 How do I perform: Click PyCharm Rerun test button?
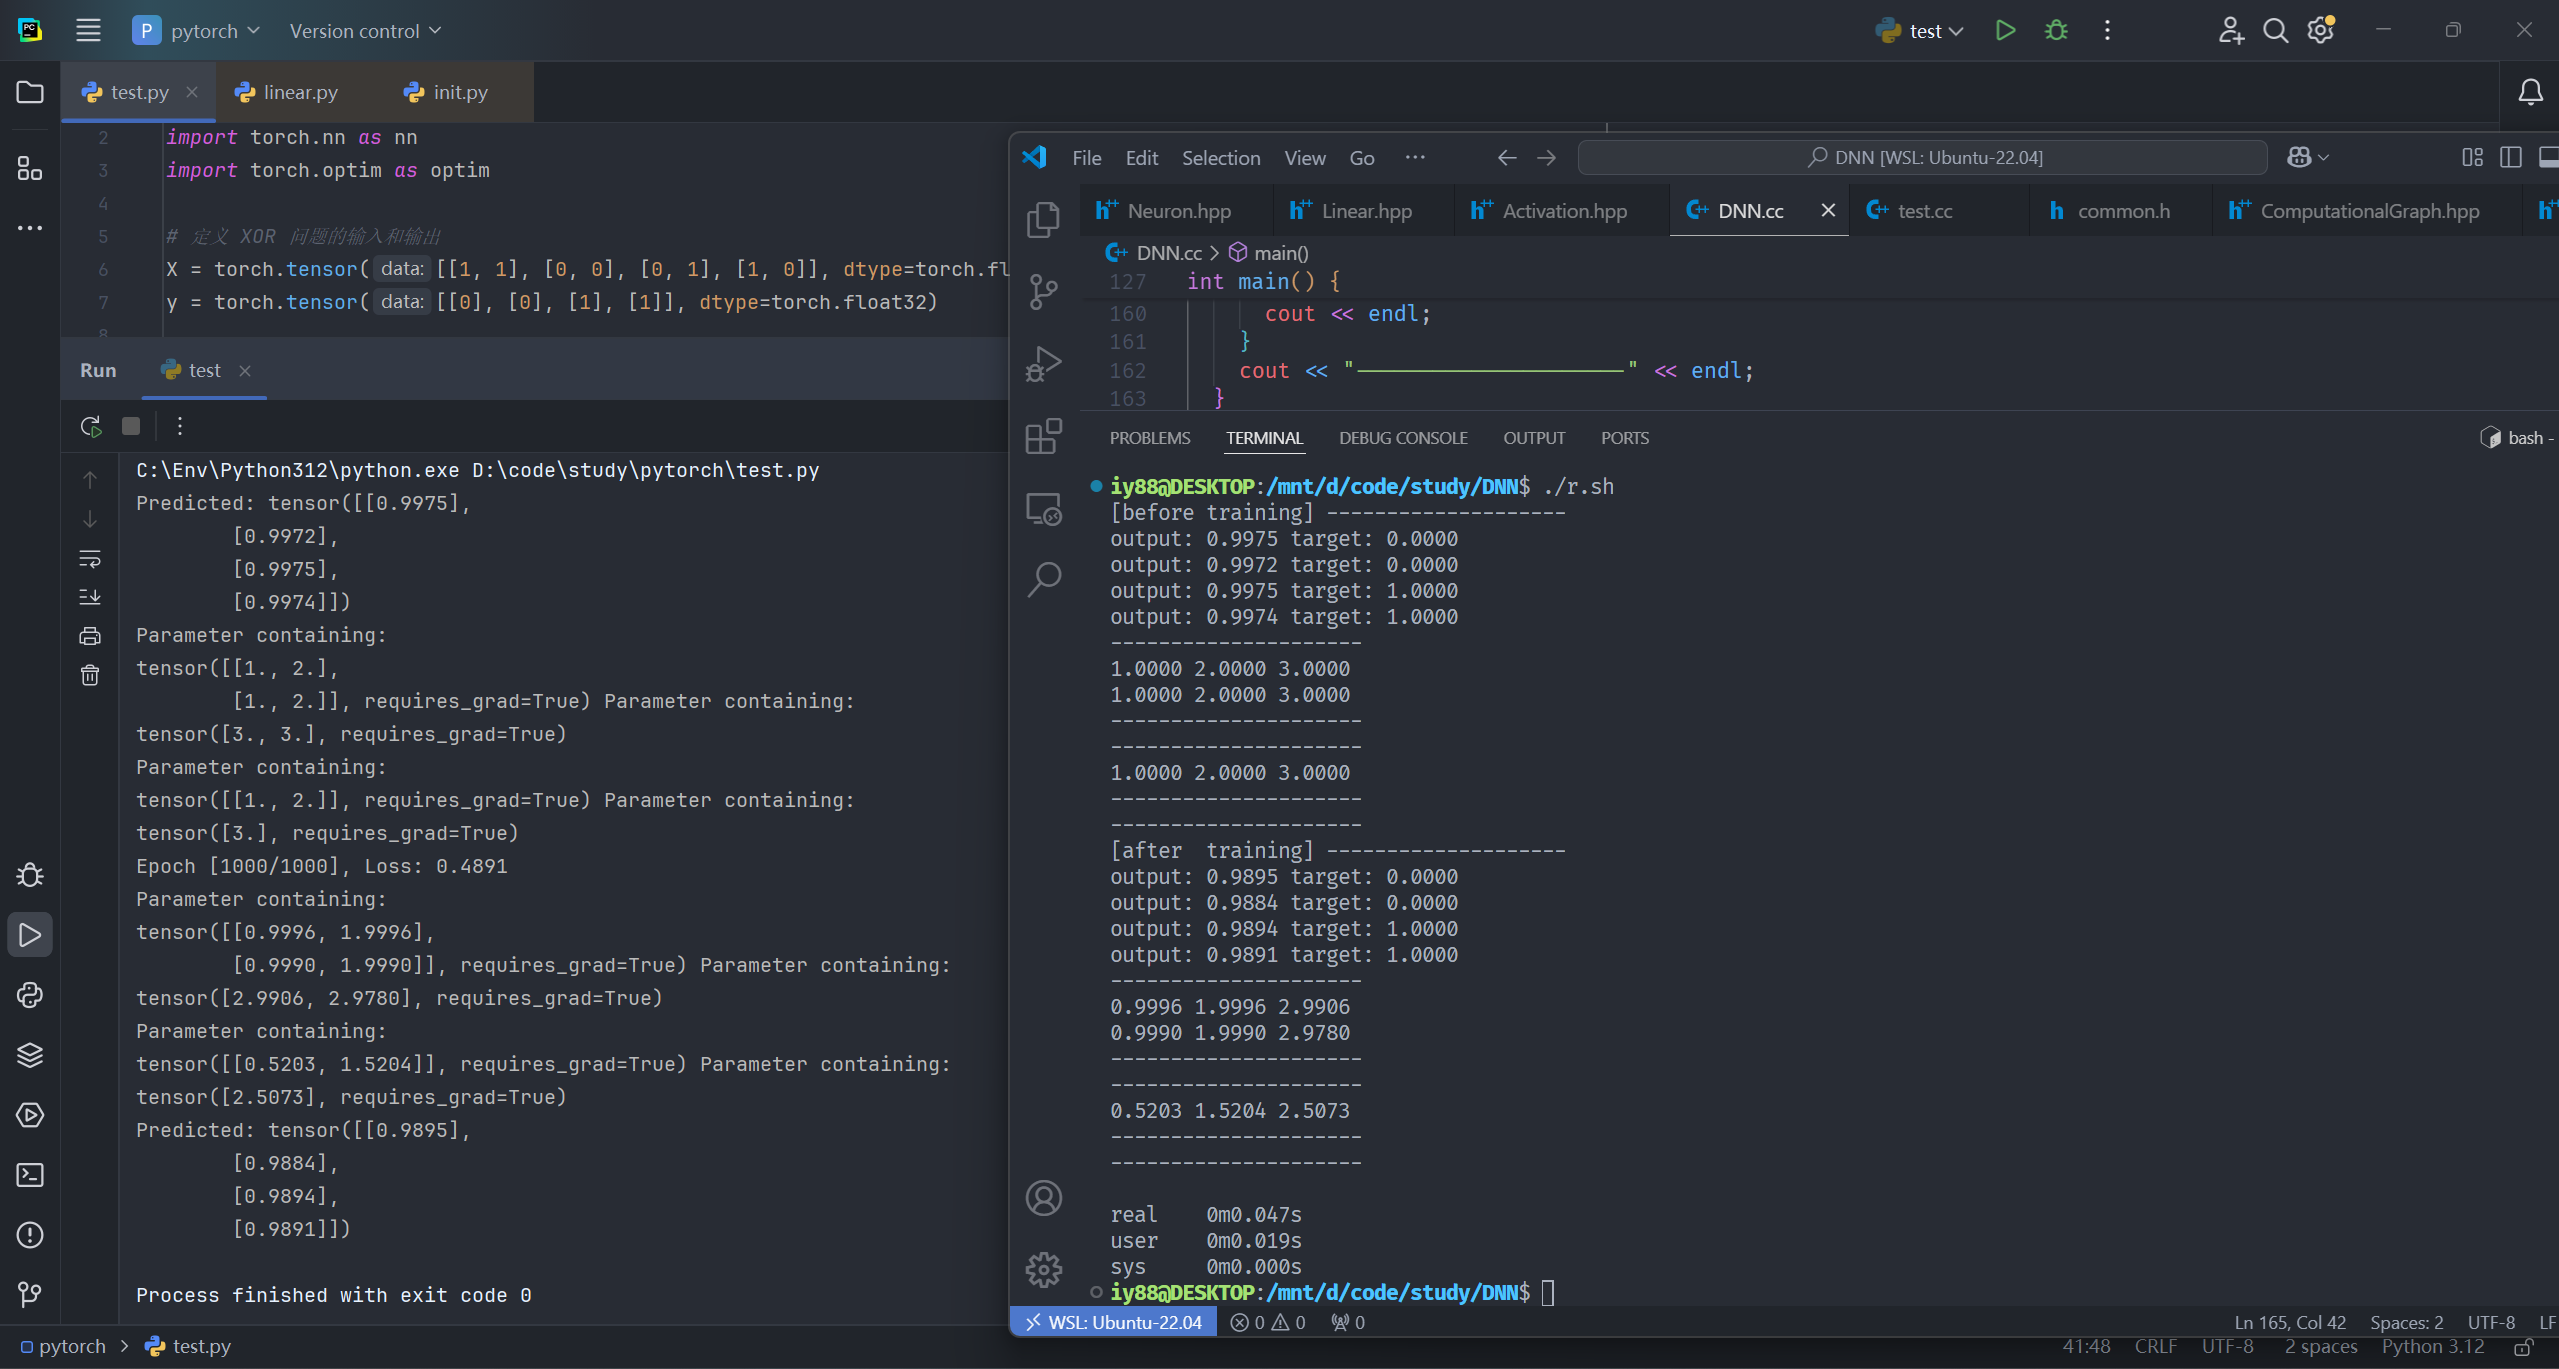pyautogui.click(x=91, y=426)
